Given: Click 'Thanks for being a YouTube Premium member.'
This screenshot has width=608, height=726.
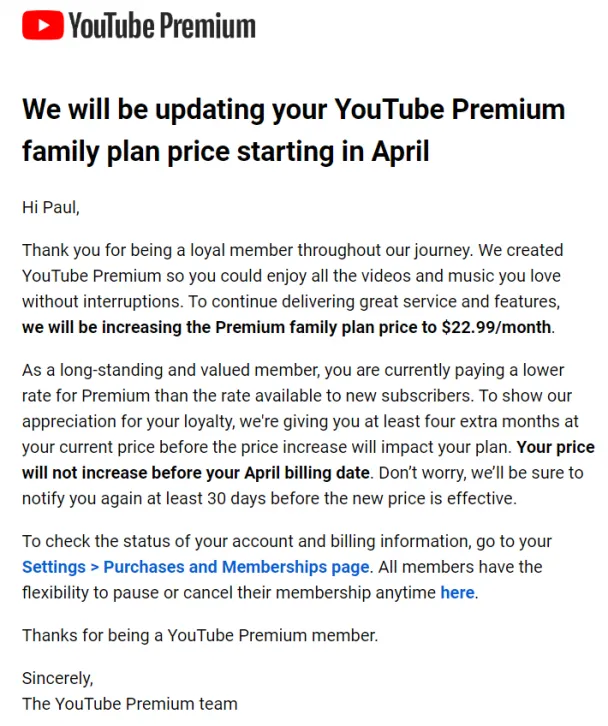Looking at the screenshot, I should pyautogui.click(x=200, y=635).
